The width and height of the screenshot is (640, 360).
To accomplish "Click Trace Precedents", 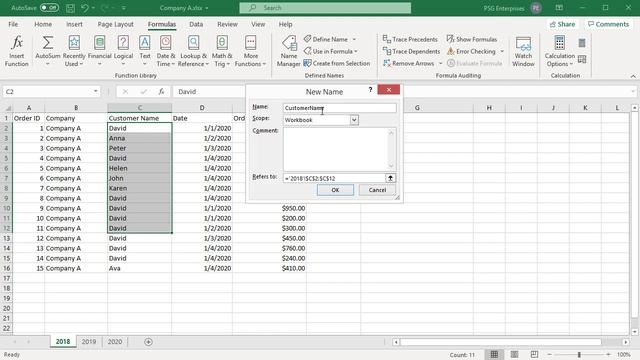I will click(x=410, y=39).
